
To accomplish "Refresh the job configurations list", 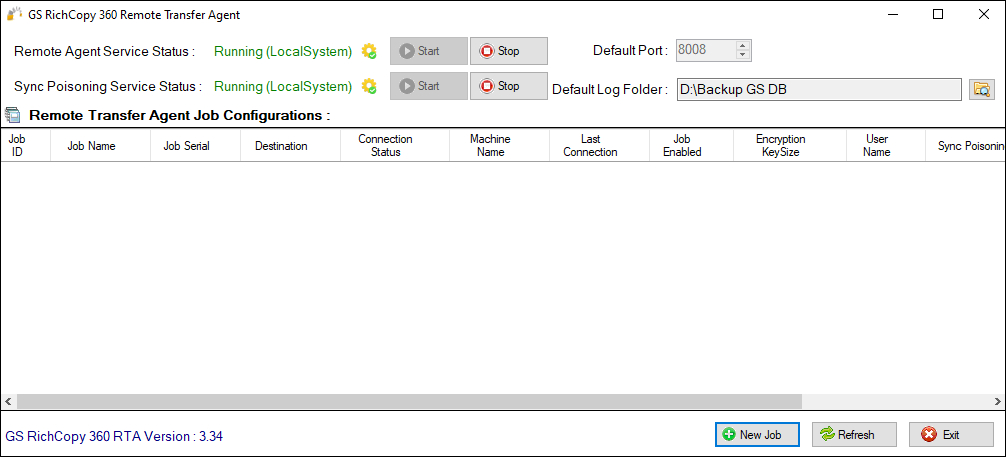I will pos(854,435).
